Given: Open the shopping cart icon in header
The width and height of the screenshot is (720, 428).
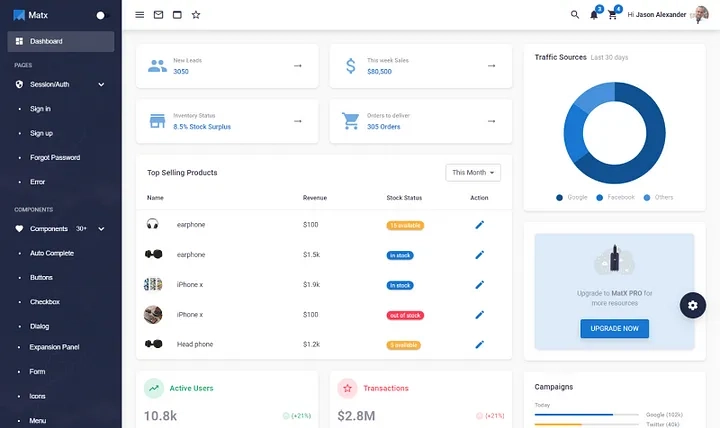Looking at the screenshot, I should point(612,15).
